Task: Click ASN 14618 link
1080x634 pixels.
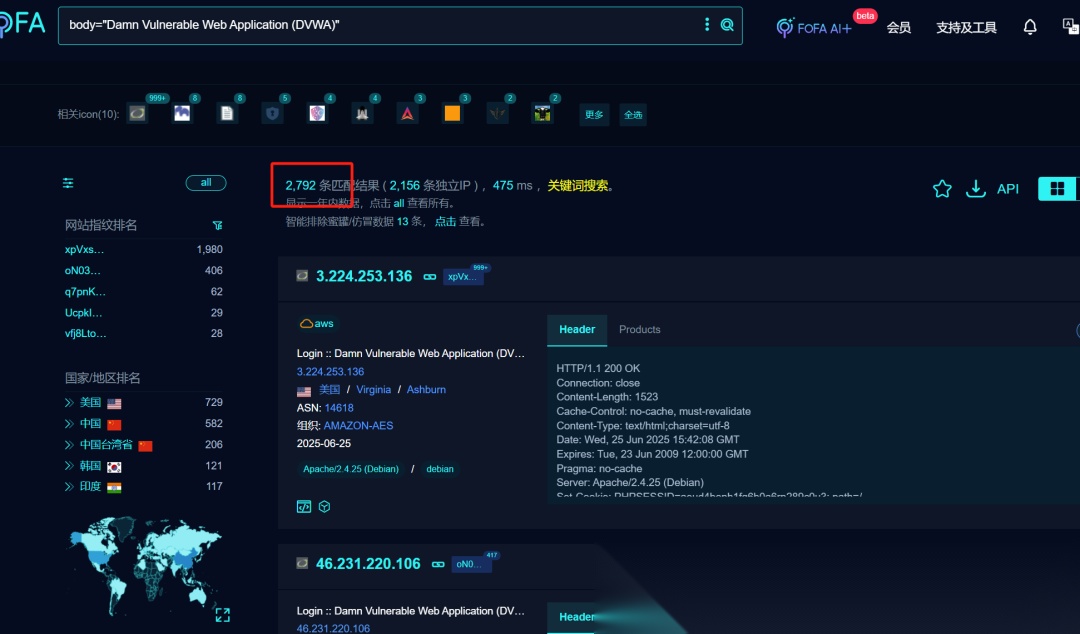Action: click(x=339, y=408)
